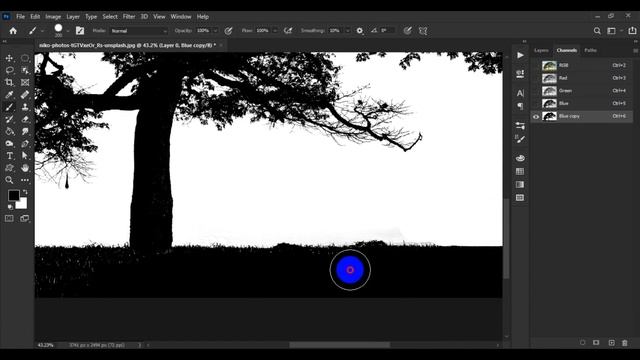Viewport: 640px width, 360px height.
Task: Click the Share icon at top right
Action: [x=632, y=31]
